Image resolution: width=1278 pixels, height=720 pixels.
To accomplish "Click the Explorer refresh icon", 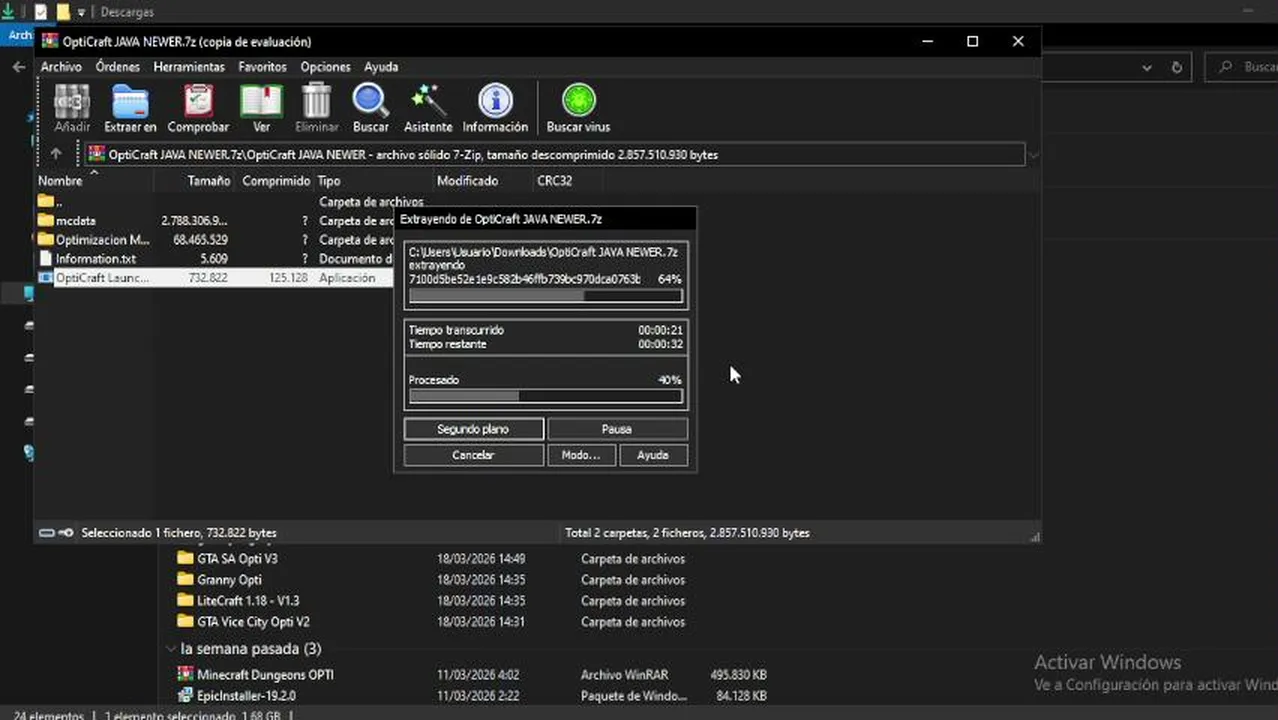I will coord(1177,67).
